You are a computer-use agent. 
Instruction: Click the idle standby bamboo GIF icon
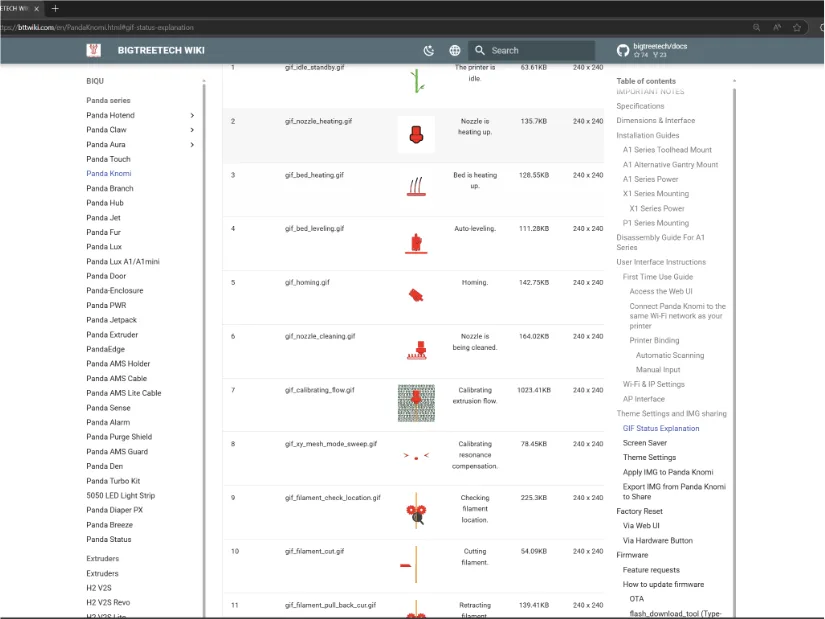point(417,81)
